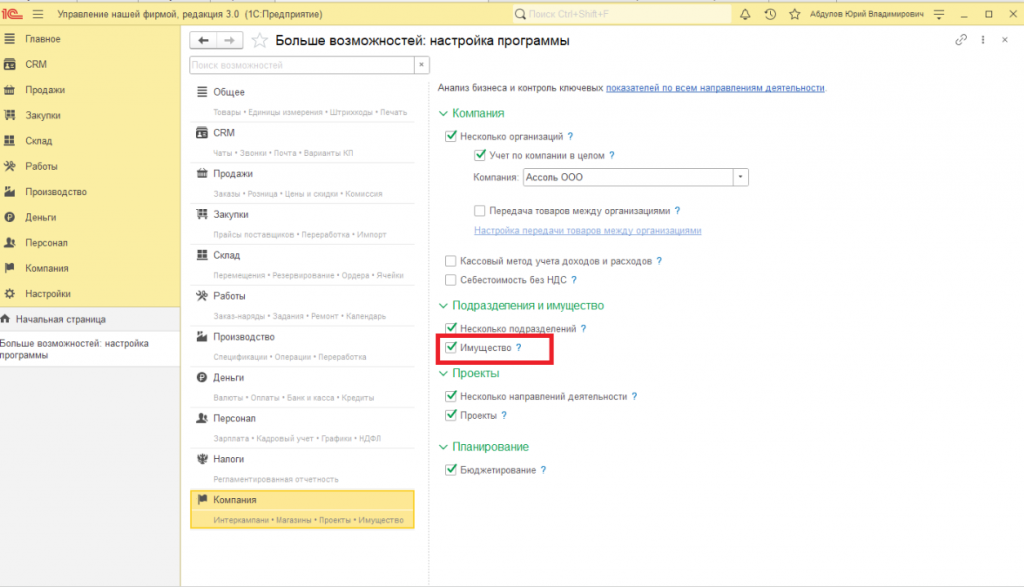The width and height of the screenshot is (1024, 587).
Task: Open the history clock icon
Action: (770, 14)
